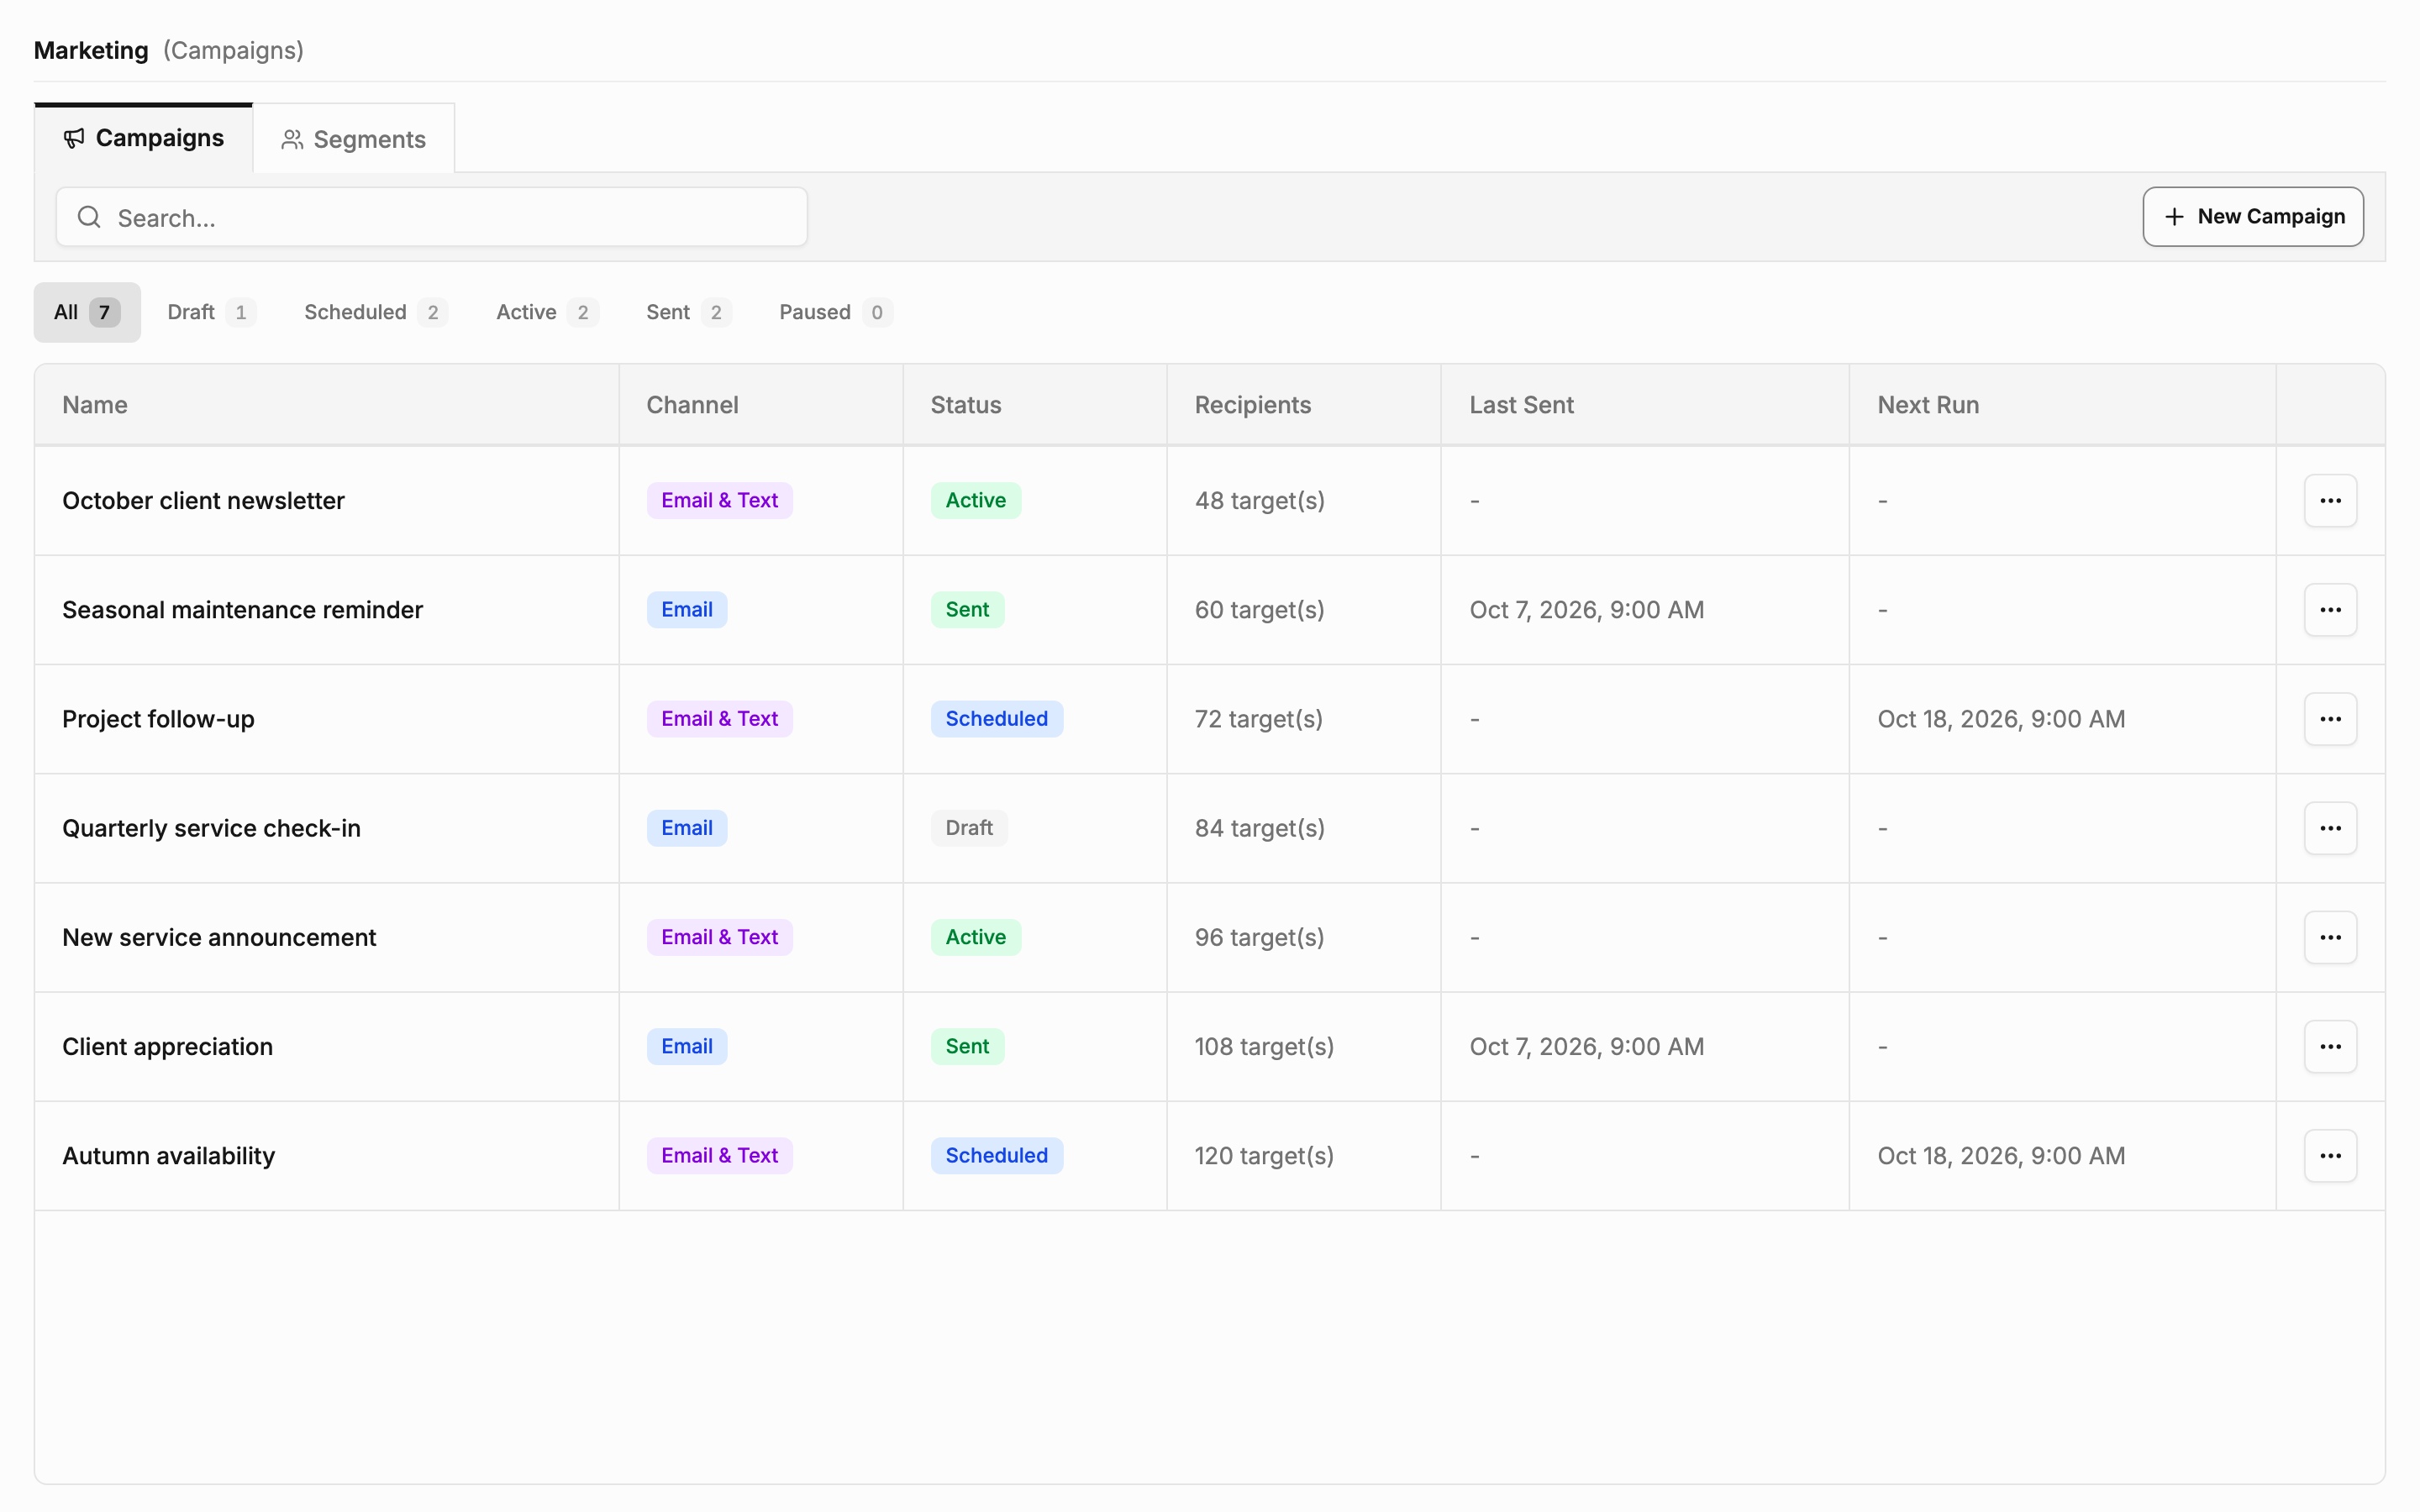This screenshot has height=1512, width=2420.
Task: Open actions menu for October client newsletter
Action: tap(2330, 500)
